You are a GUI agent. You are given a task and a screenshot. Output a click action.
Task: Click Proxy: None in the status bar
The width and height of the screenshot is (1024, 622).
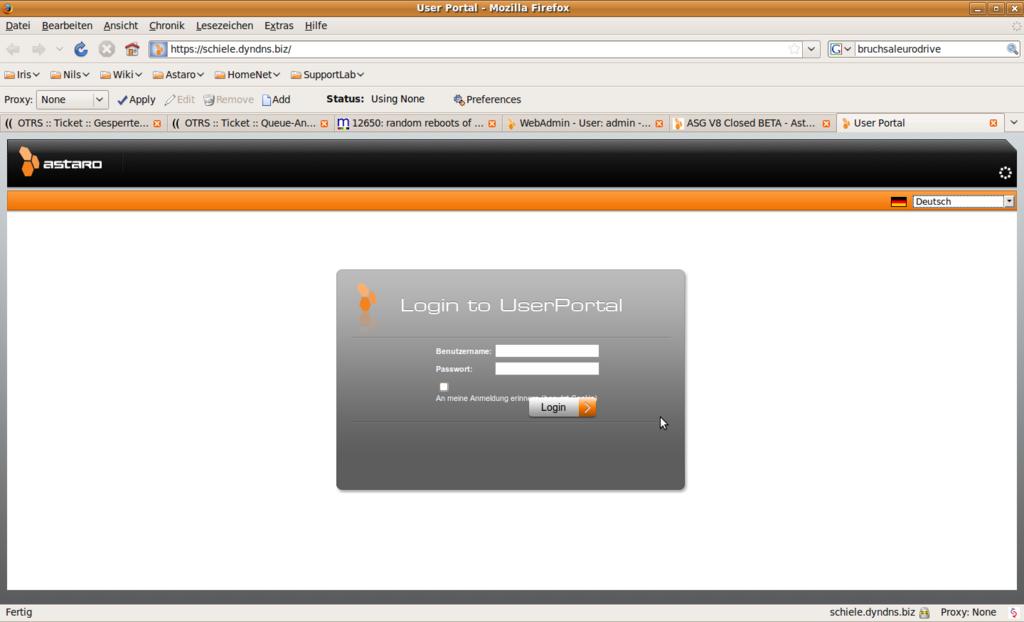tap(968, 612)
